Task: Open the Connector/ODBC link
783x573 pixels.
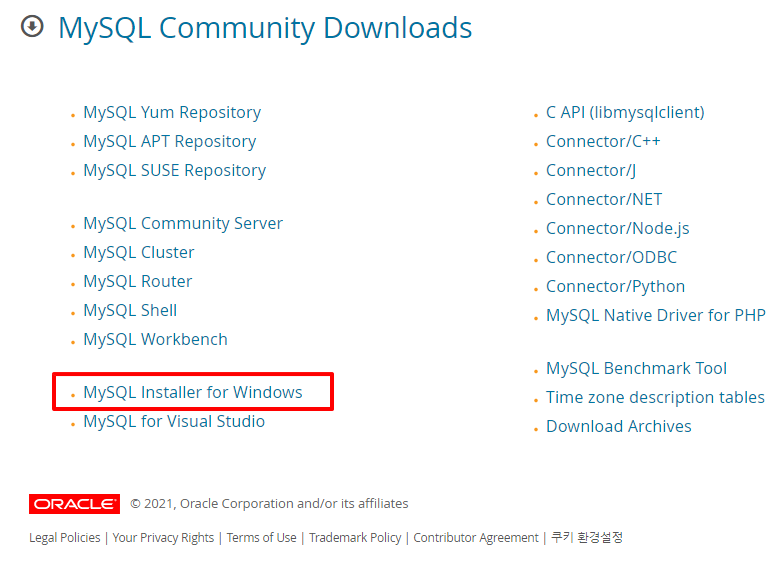Action: point(611,257)
